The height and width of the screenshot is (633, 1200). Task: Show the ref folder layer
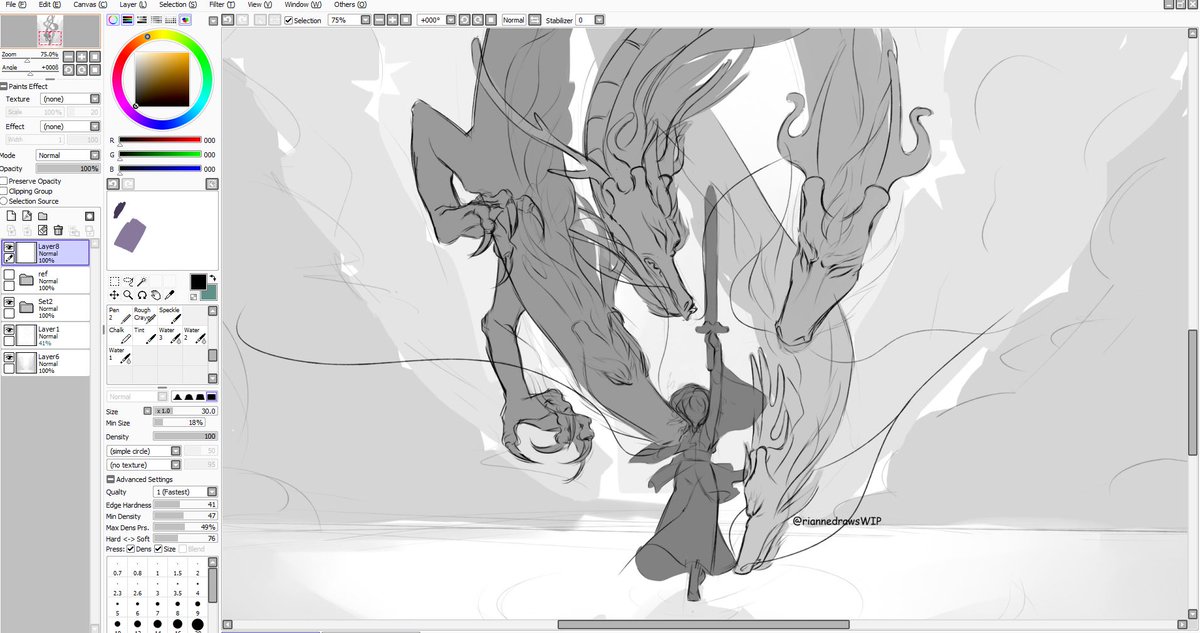coord(9,276)
